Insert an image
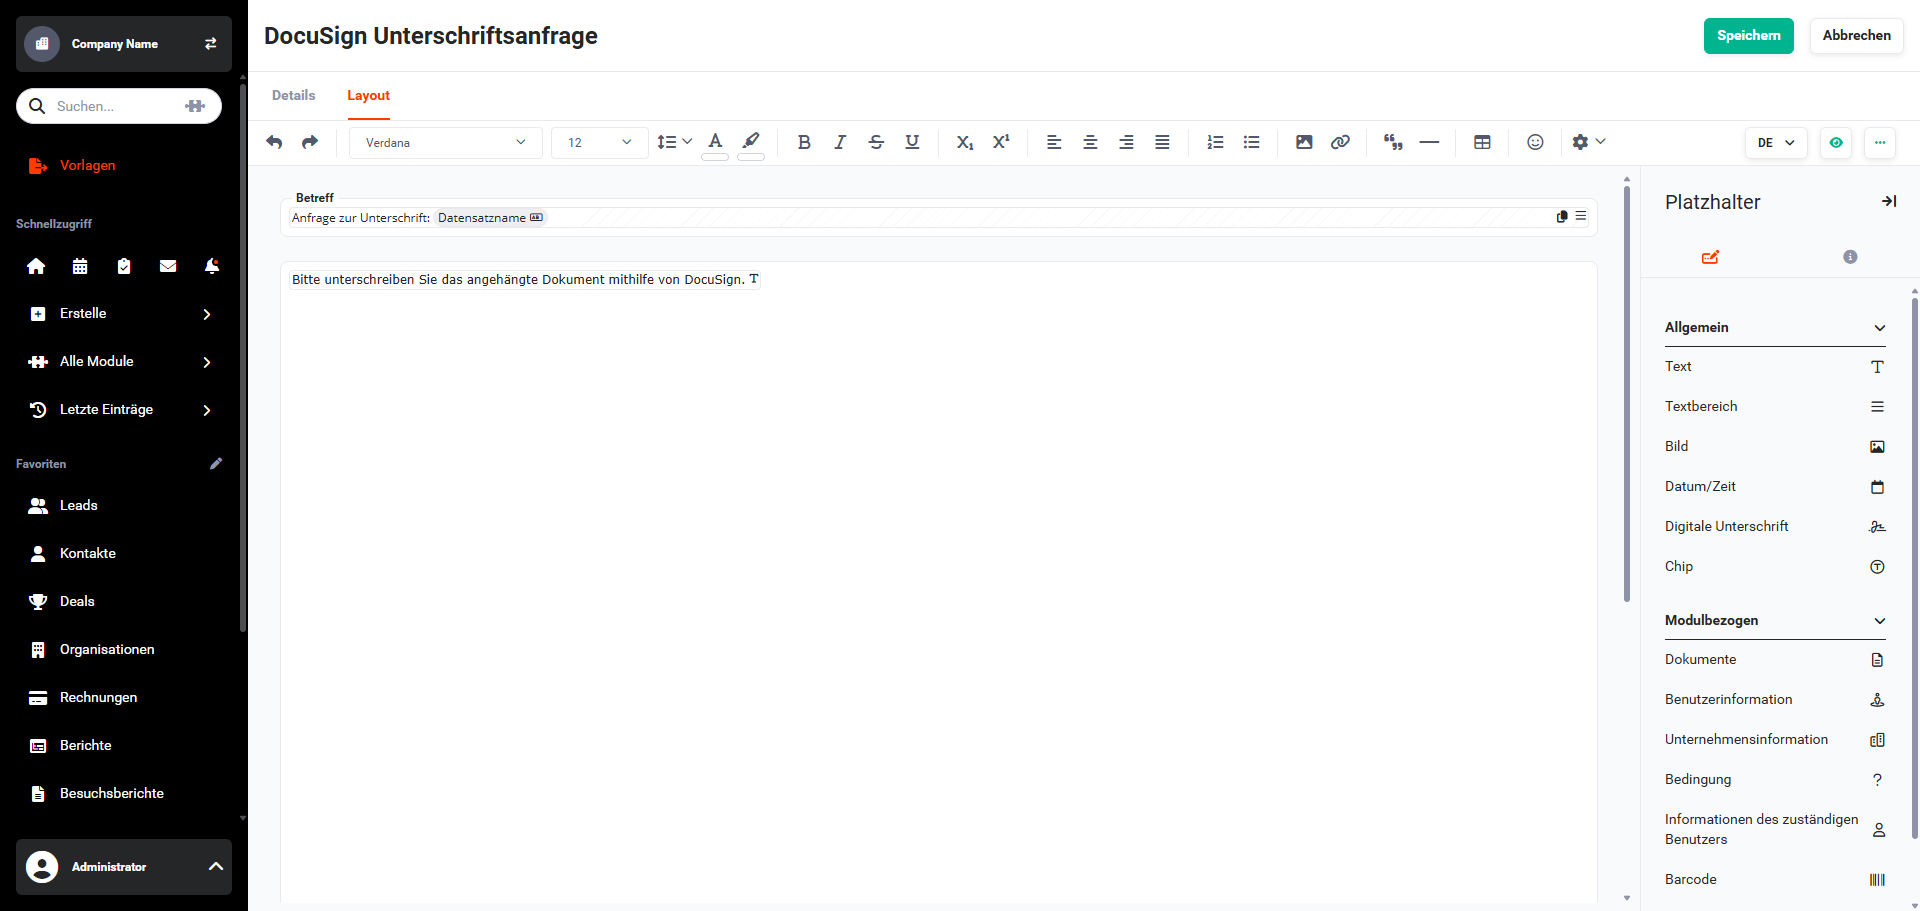This screenshot has width=1920, height=911. click(x=1304, y=142)
